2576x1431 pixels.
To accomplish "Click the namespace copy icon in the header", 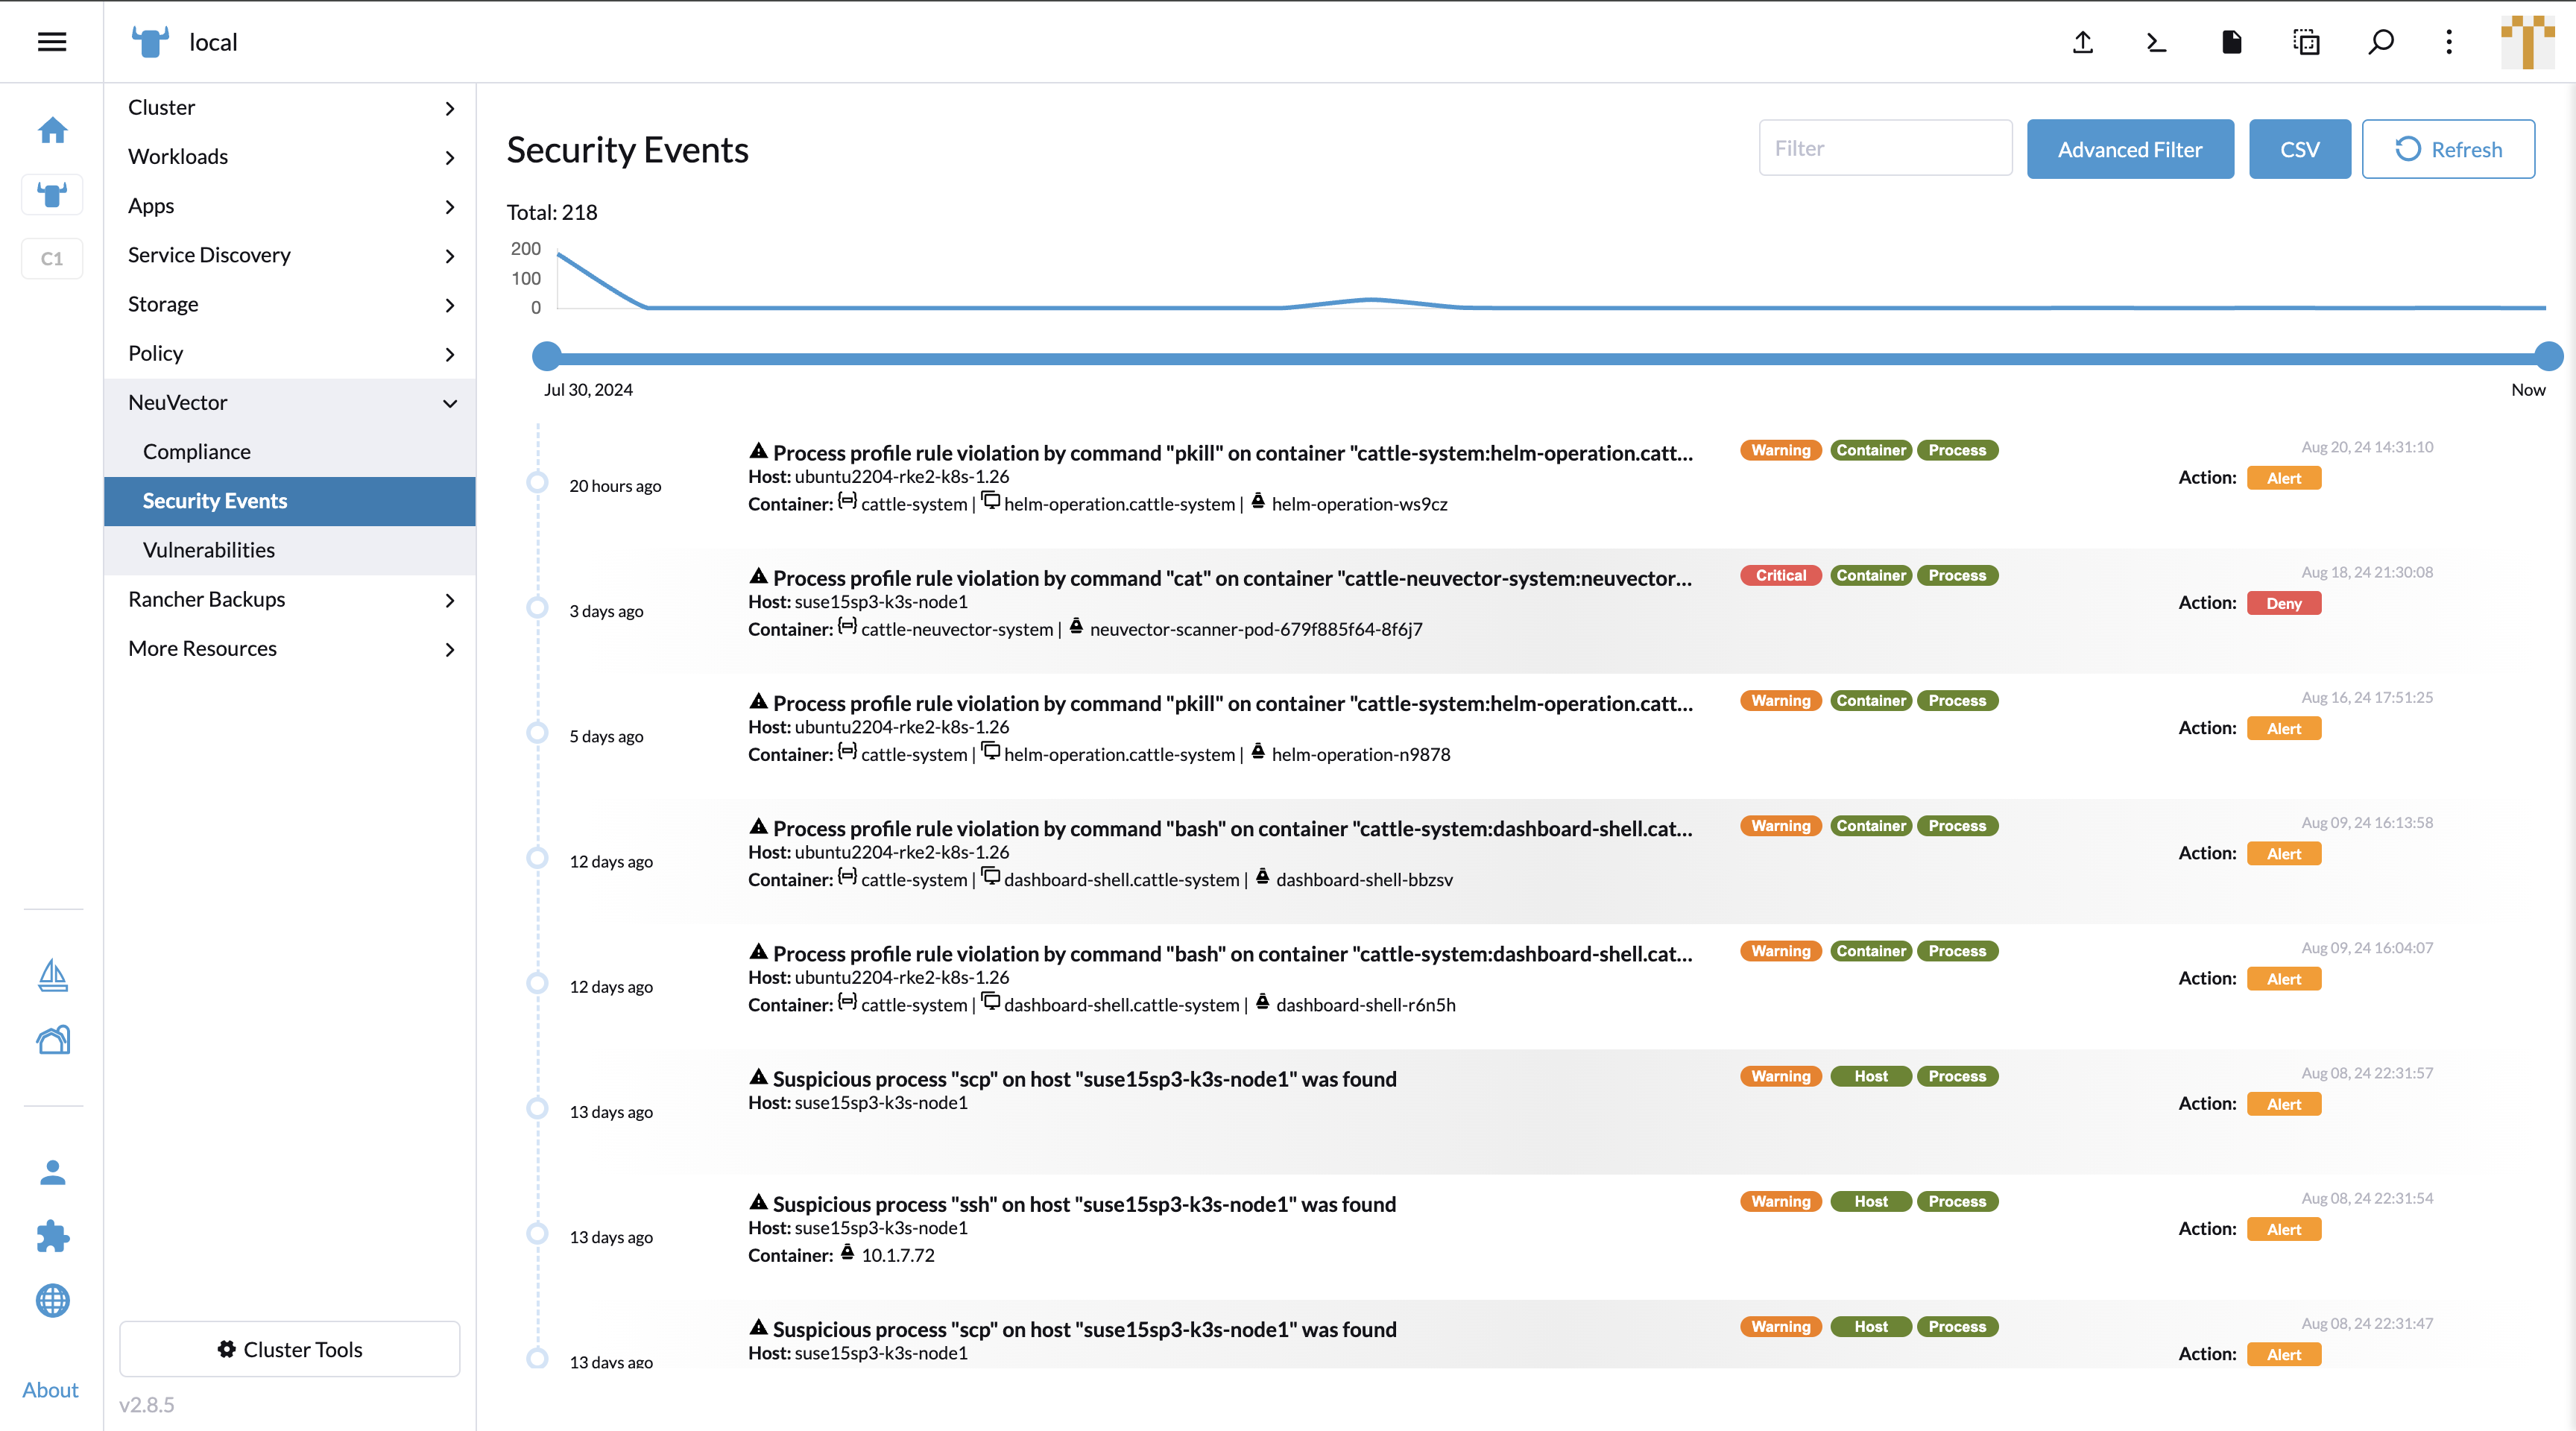I will [2306, 42].
